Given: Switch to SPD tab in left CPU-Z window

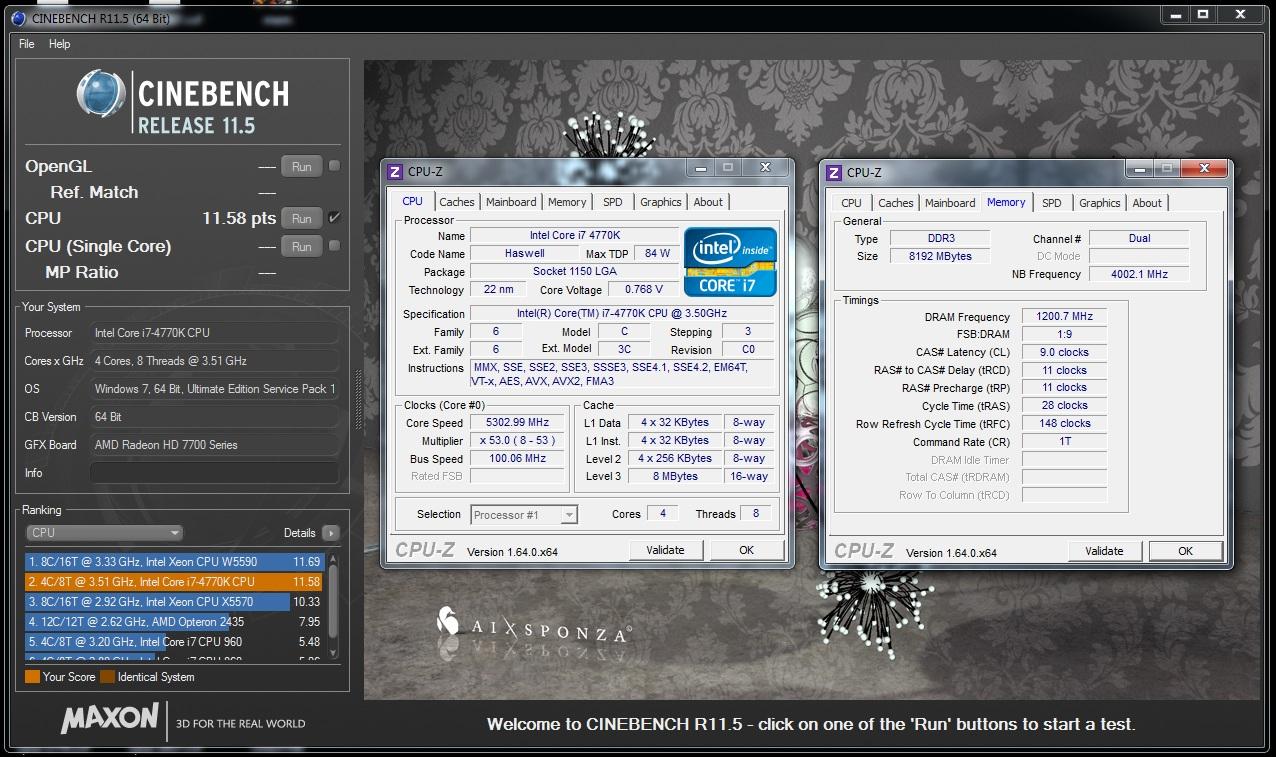Looking at the screenshot, I should (613, 202).
